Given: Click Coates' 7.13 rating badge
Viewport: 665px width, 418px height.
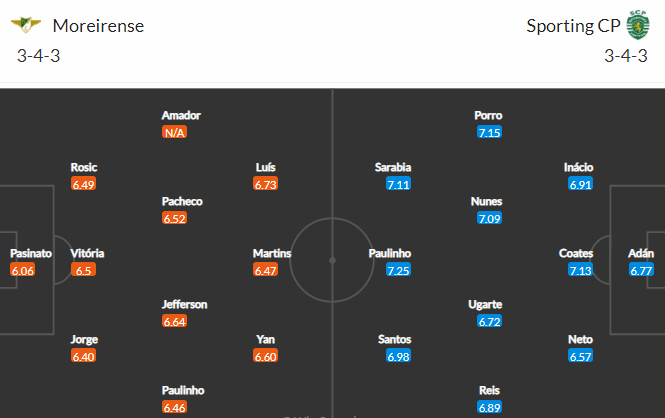Looking at the screenshot, I should 580,270.
